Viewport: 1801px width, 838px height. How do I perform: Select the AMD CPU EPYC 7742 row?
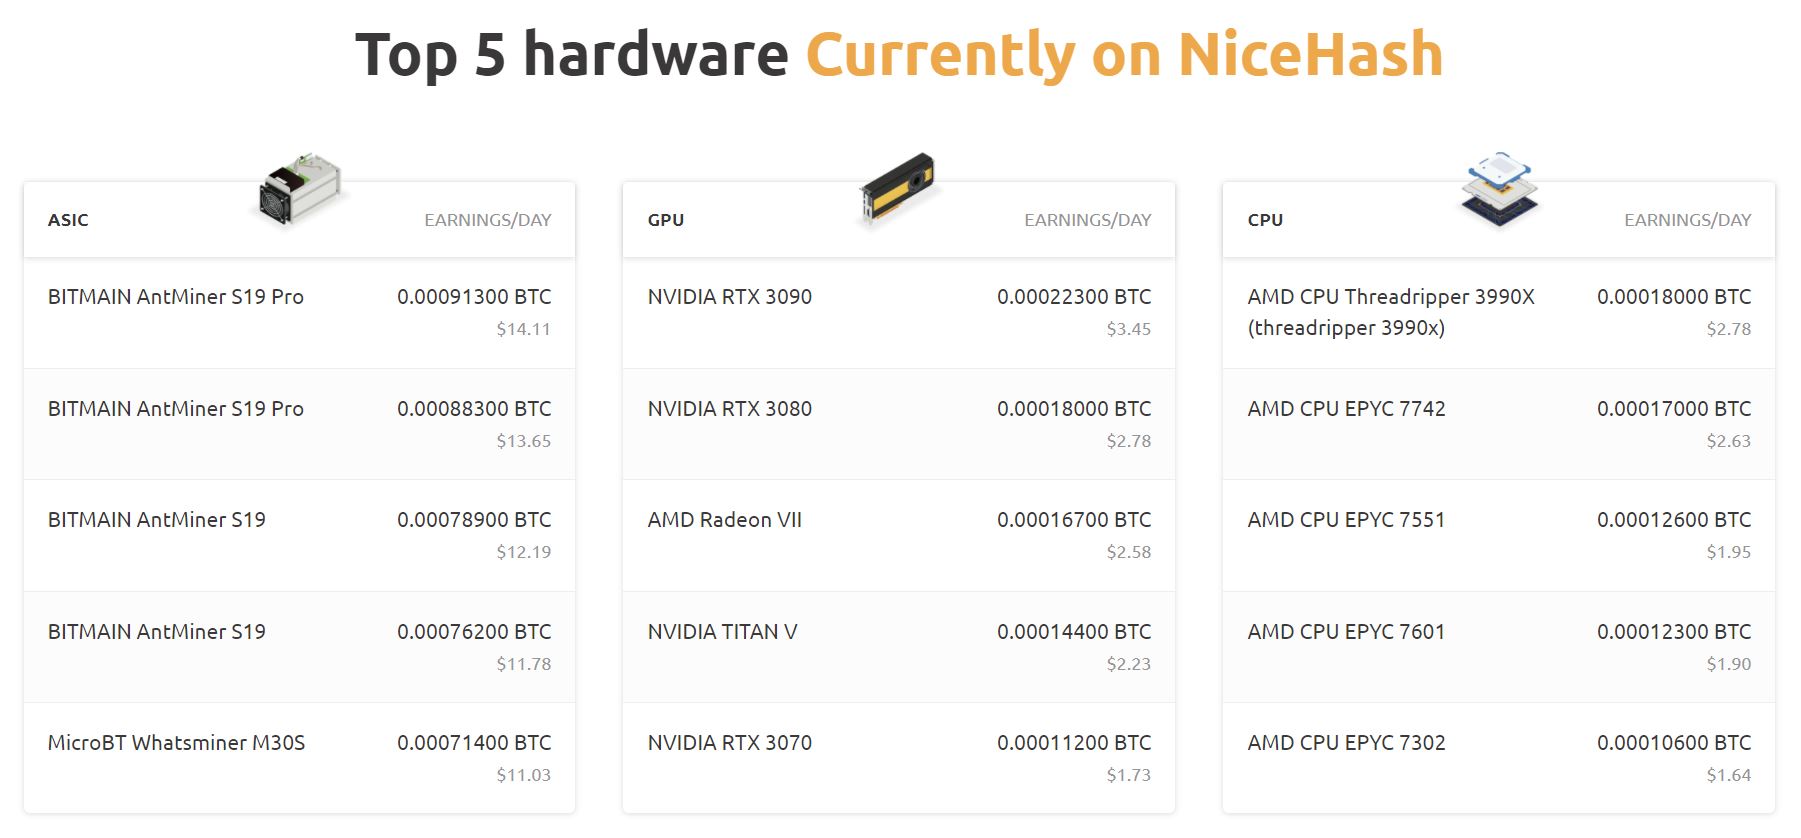(1346, 409)
